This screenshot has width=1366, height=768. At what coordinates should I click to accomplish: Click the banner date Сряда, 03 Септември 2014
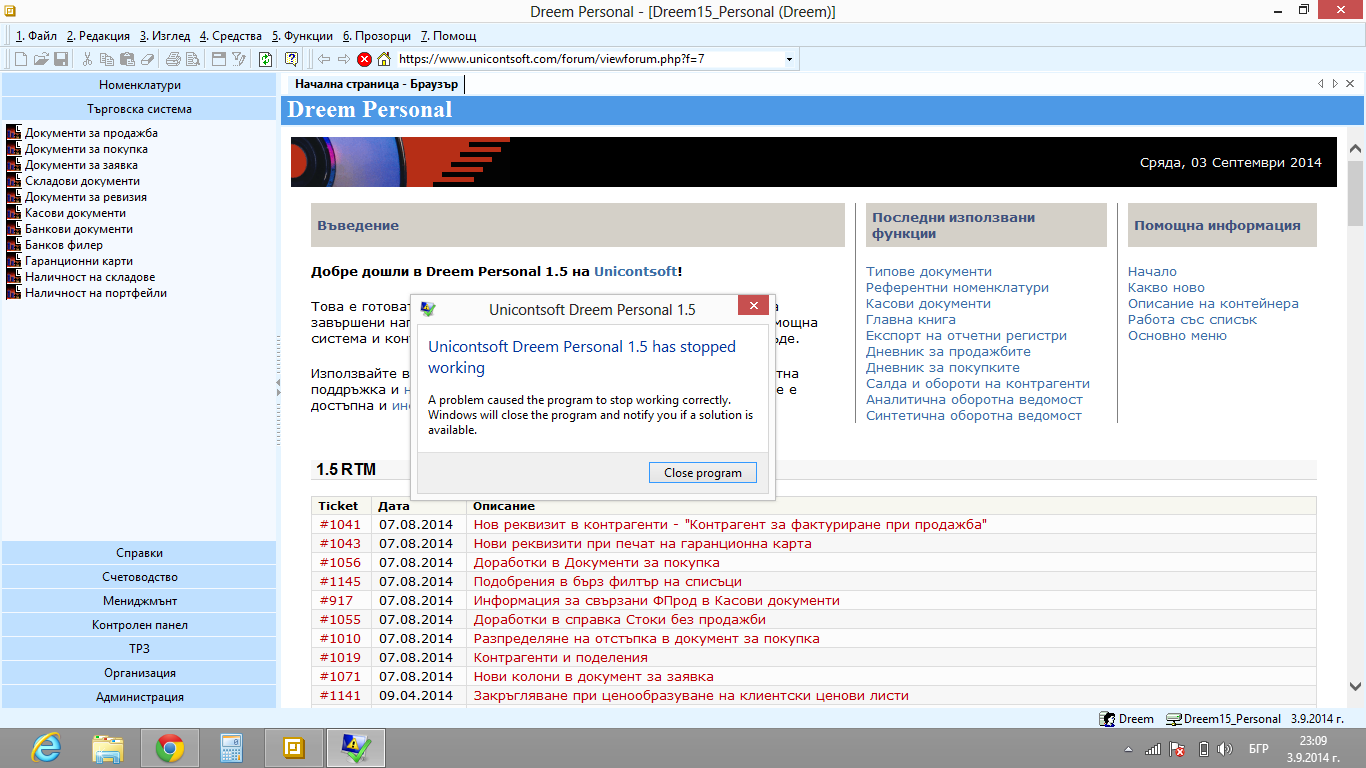click(1231, 163)
